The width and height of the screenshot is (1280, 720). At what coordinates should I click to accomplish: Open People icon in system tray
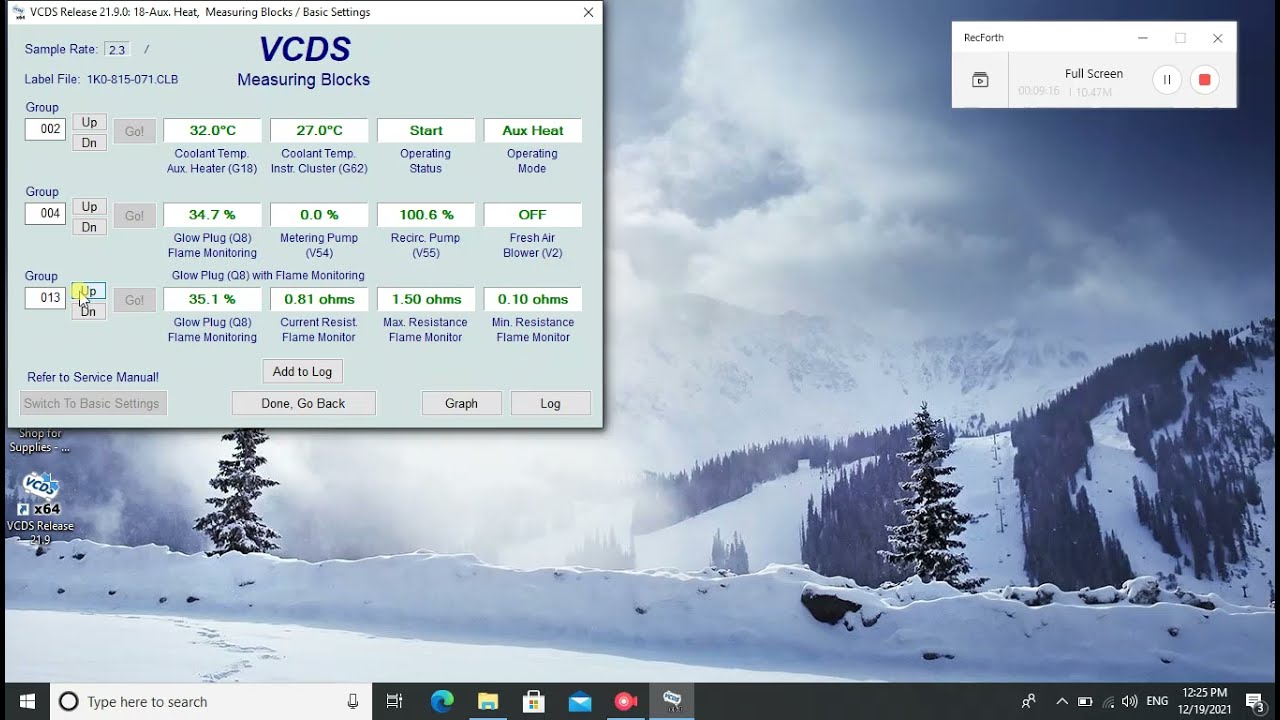tap(1029, 702)
